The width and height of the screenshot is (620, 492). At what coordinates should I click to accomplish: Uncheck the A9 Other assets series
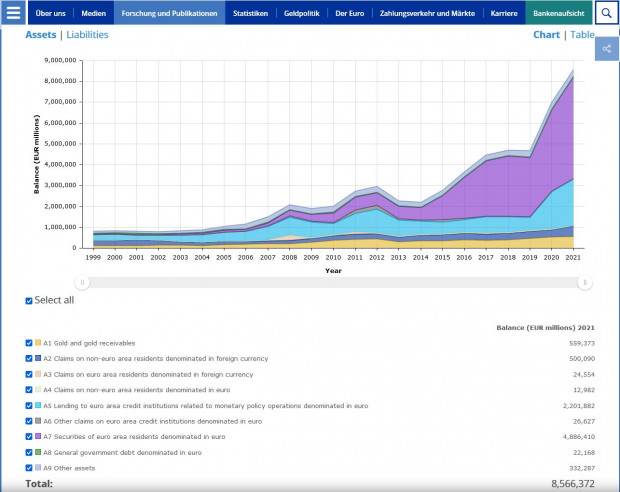coord(29,468)
